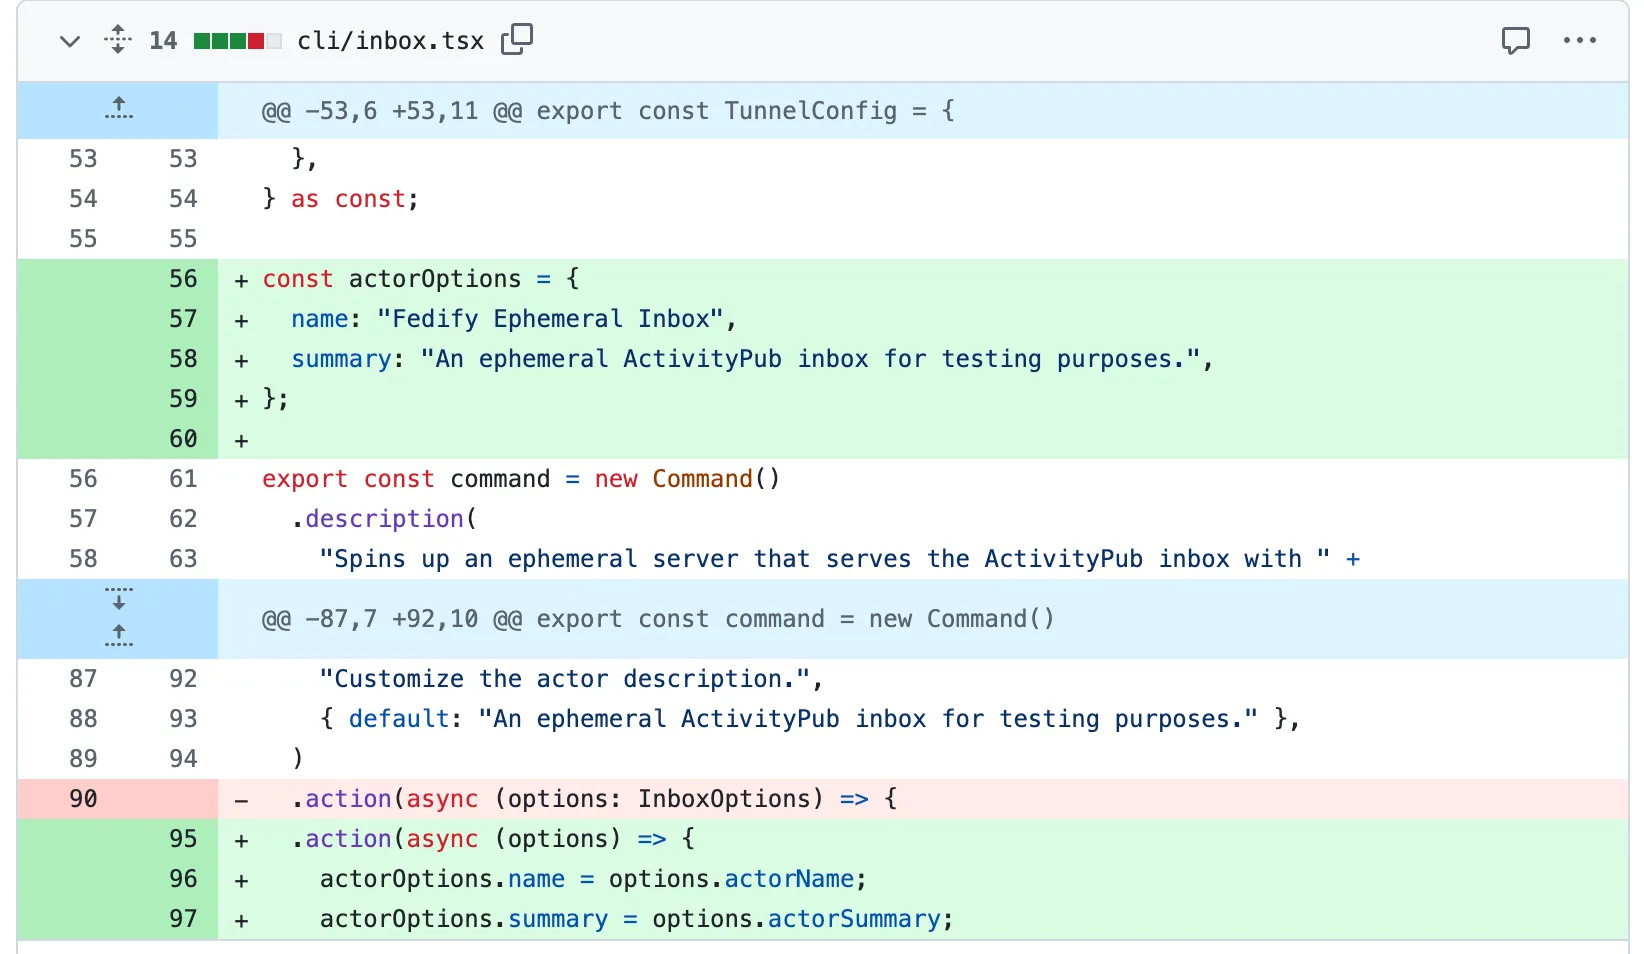This screenshot has height=954, width=1644.
Task: Click the cli/inbox.tsx file name
Action: (391, 41)
